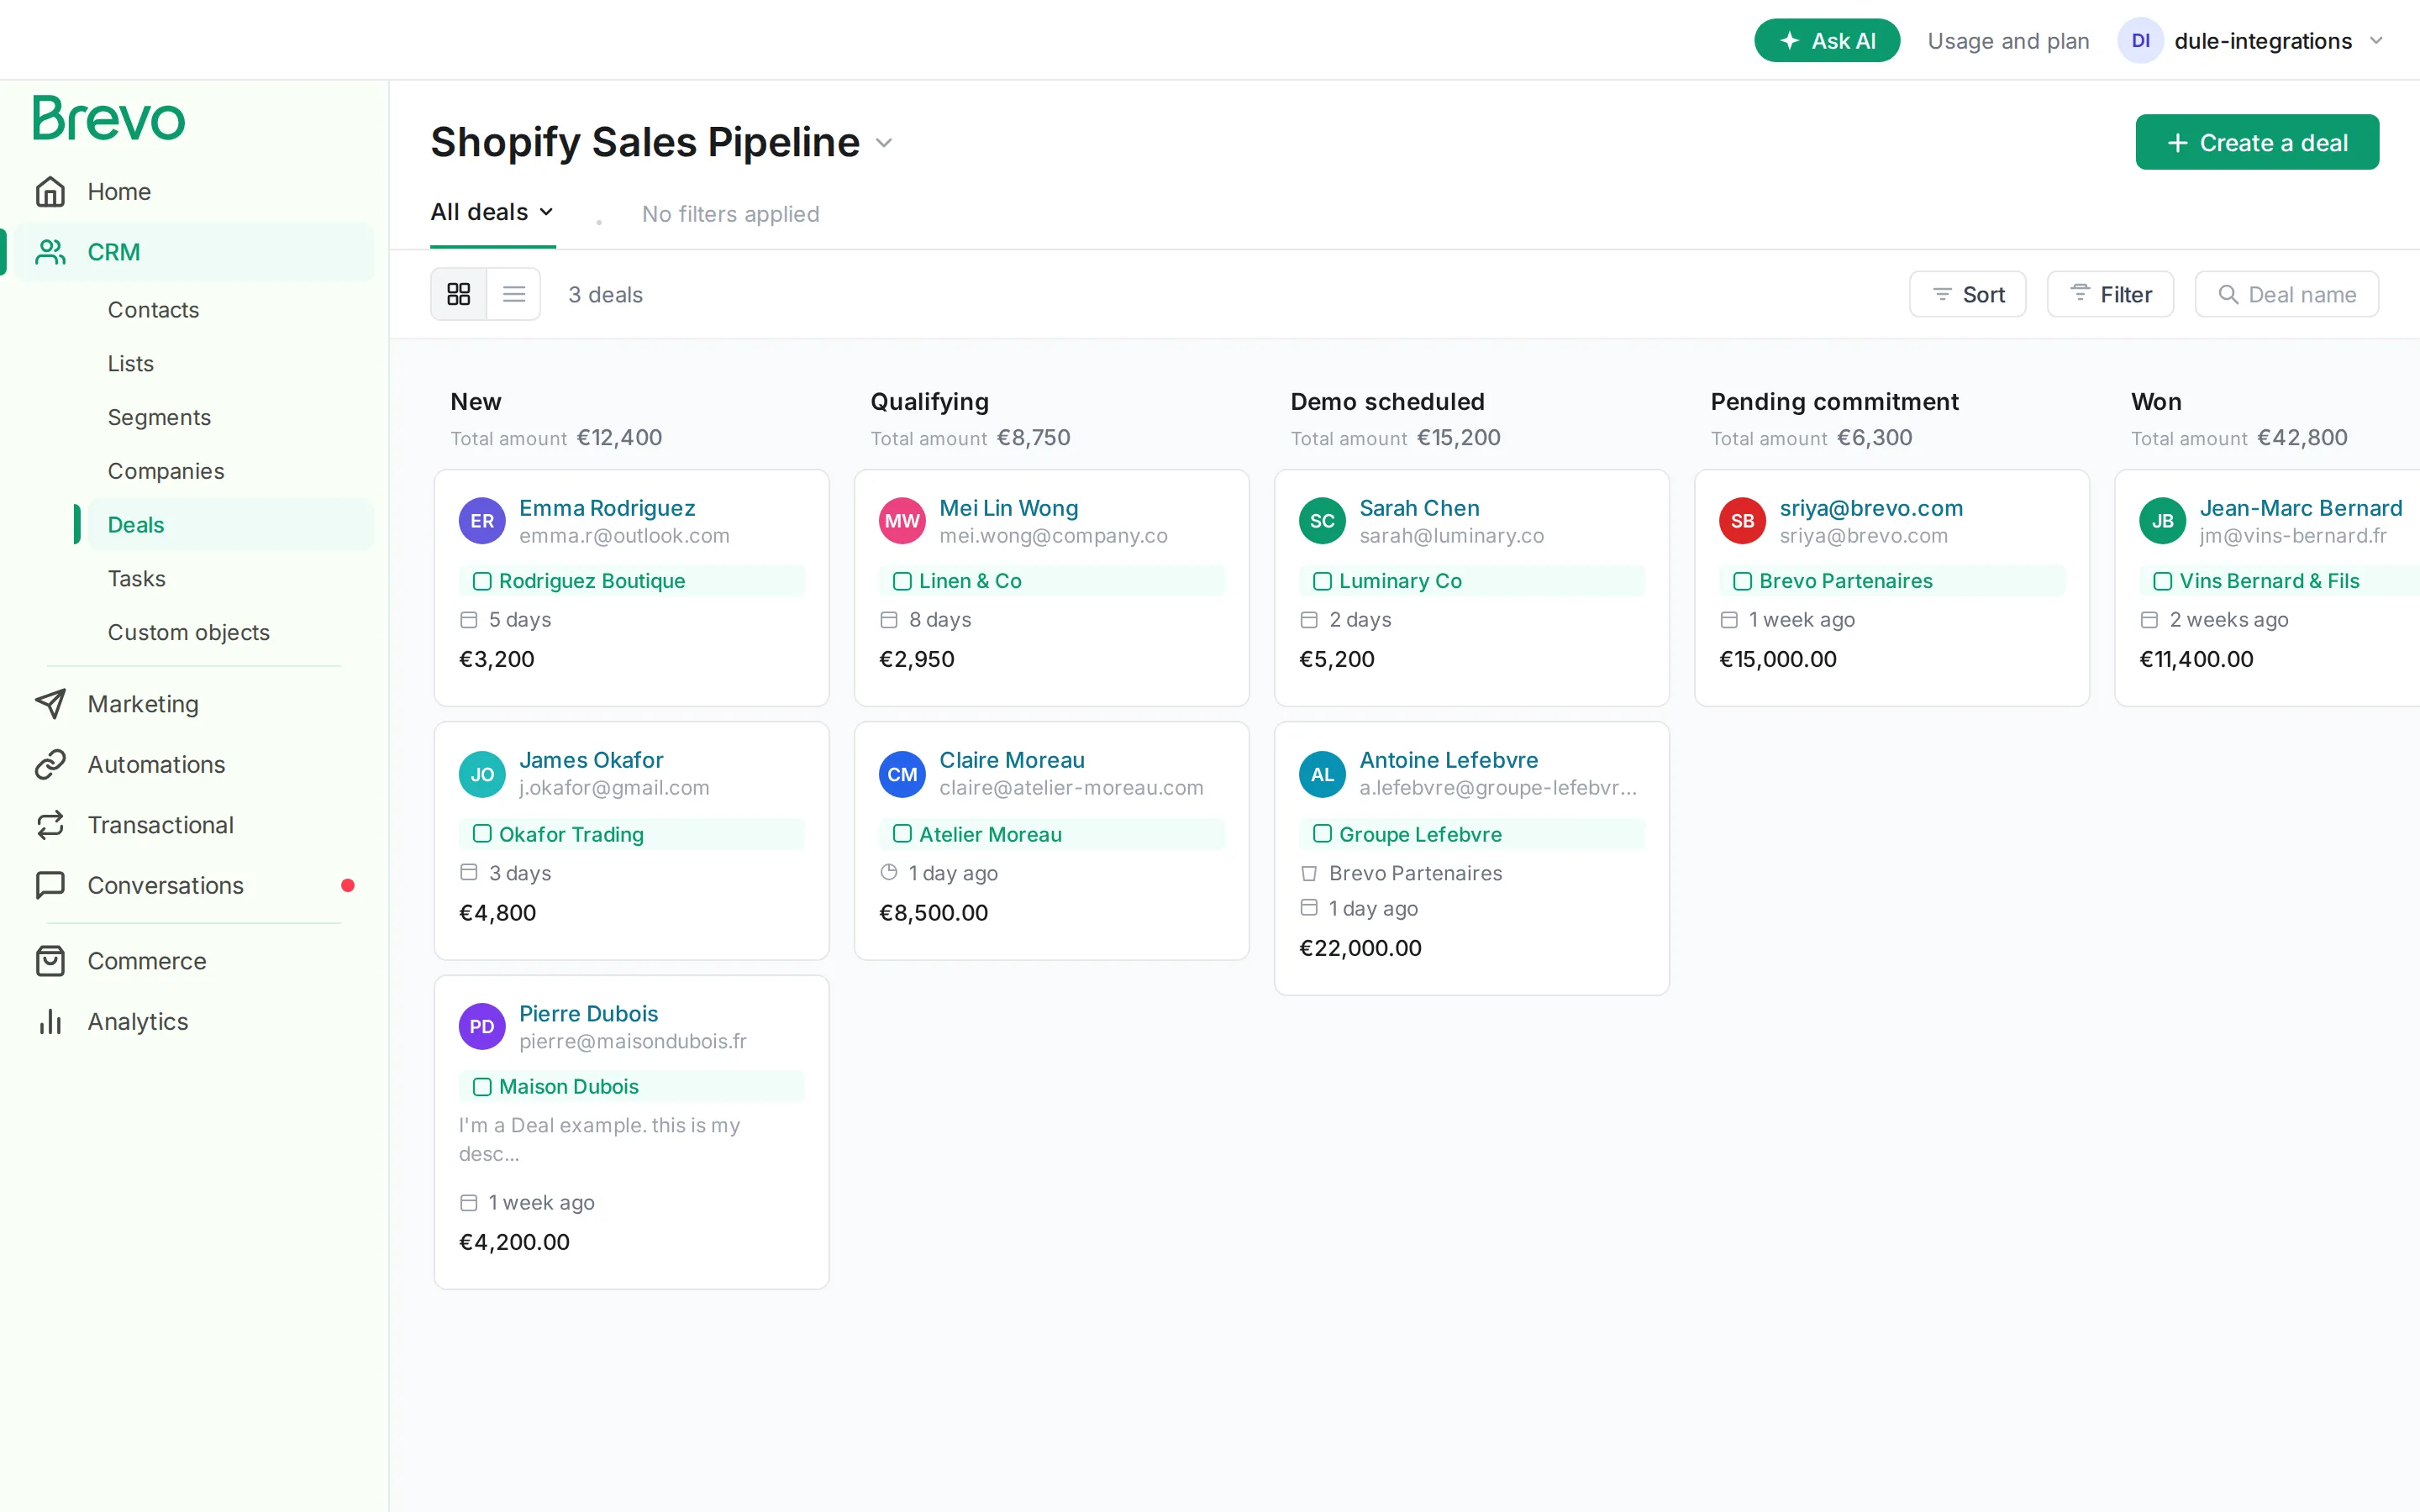
Task: Click the Commerce shopping bag icon
Action: (x=50, y=961)
